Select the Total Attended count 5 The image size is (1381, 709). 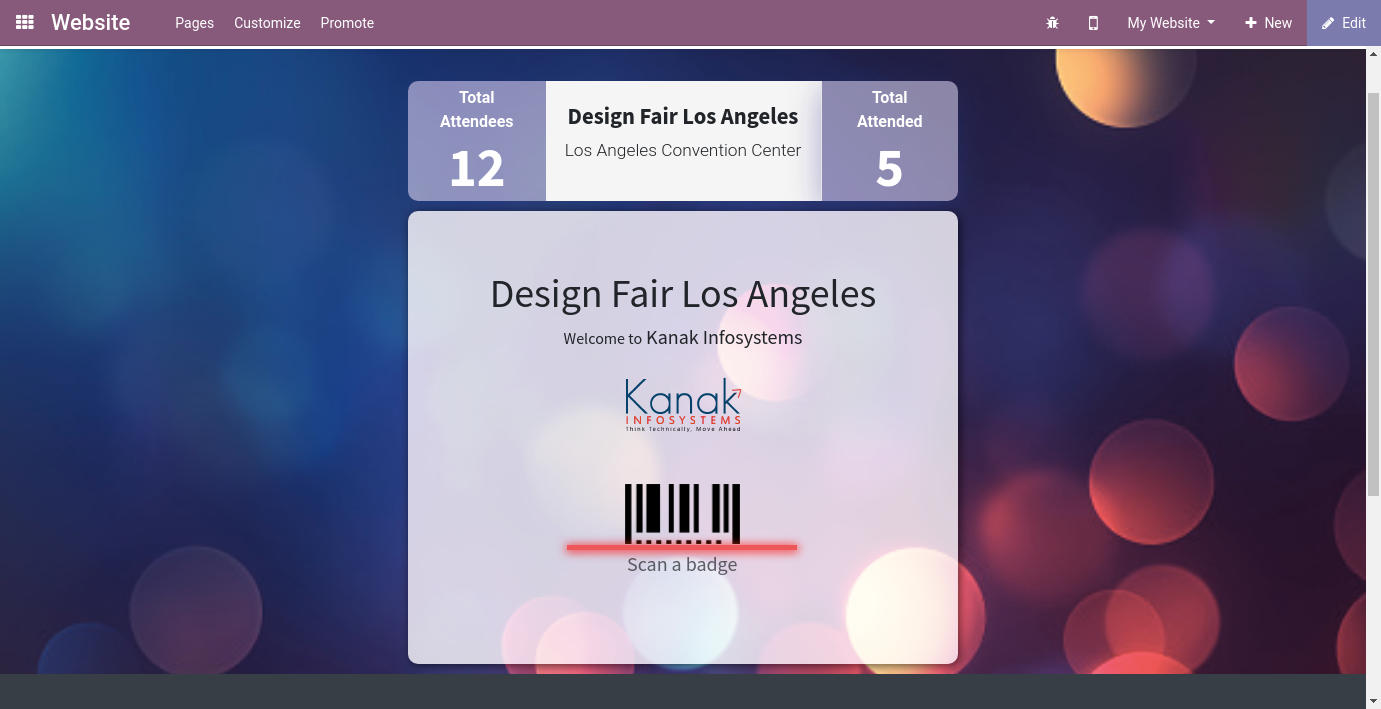coord(889,168)
